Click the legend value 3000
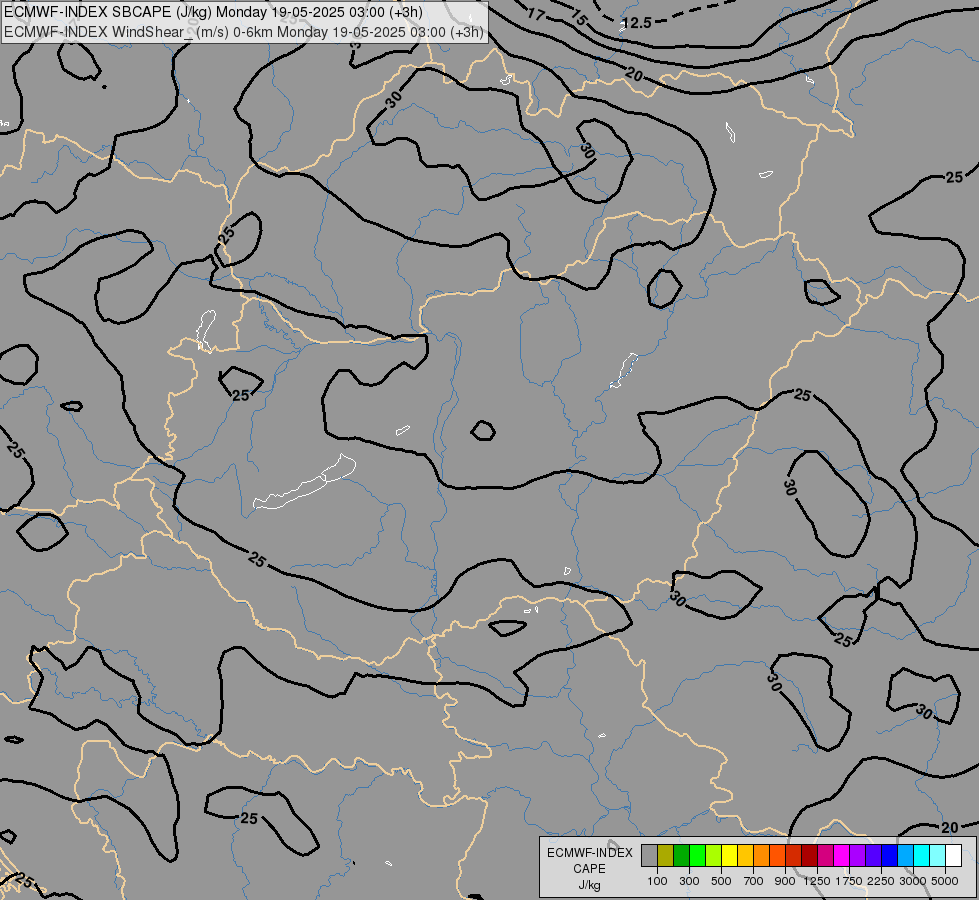The height and width of the screenshot is (900, 979). click(913, 881)
